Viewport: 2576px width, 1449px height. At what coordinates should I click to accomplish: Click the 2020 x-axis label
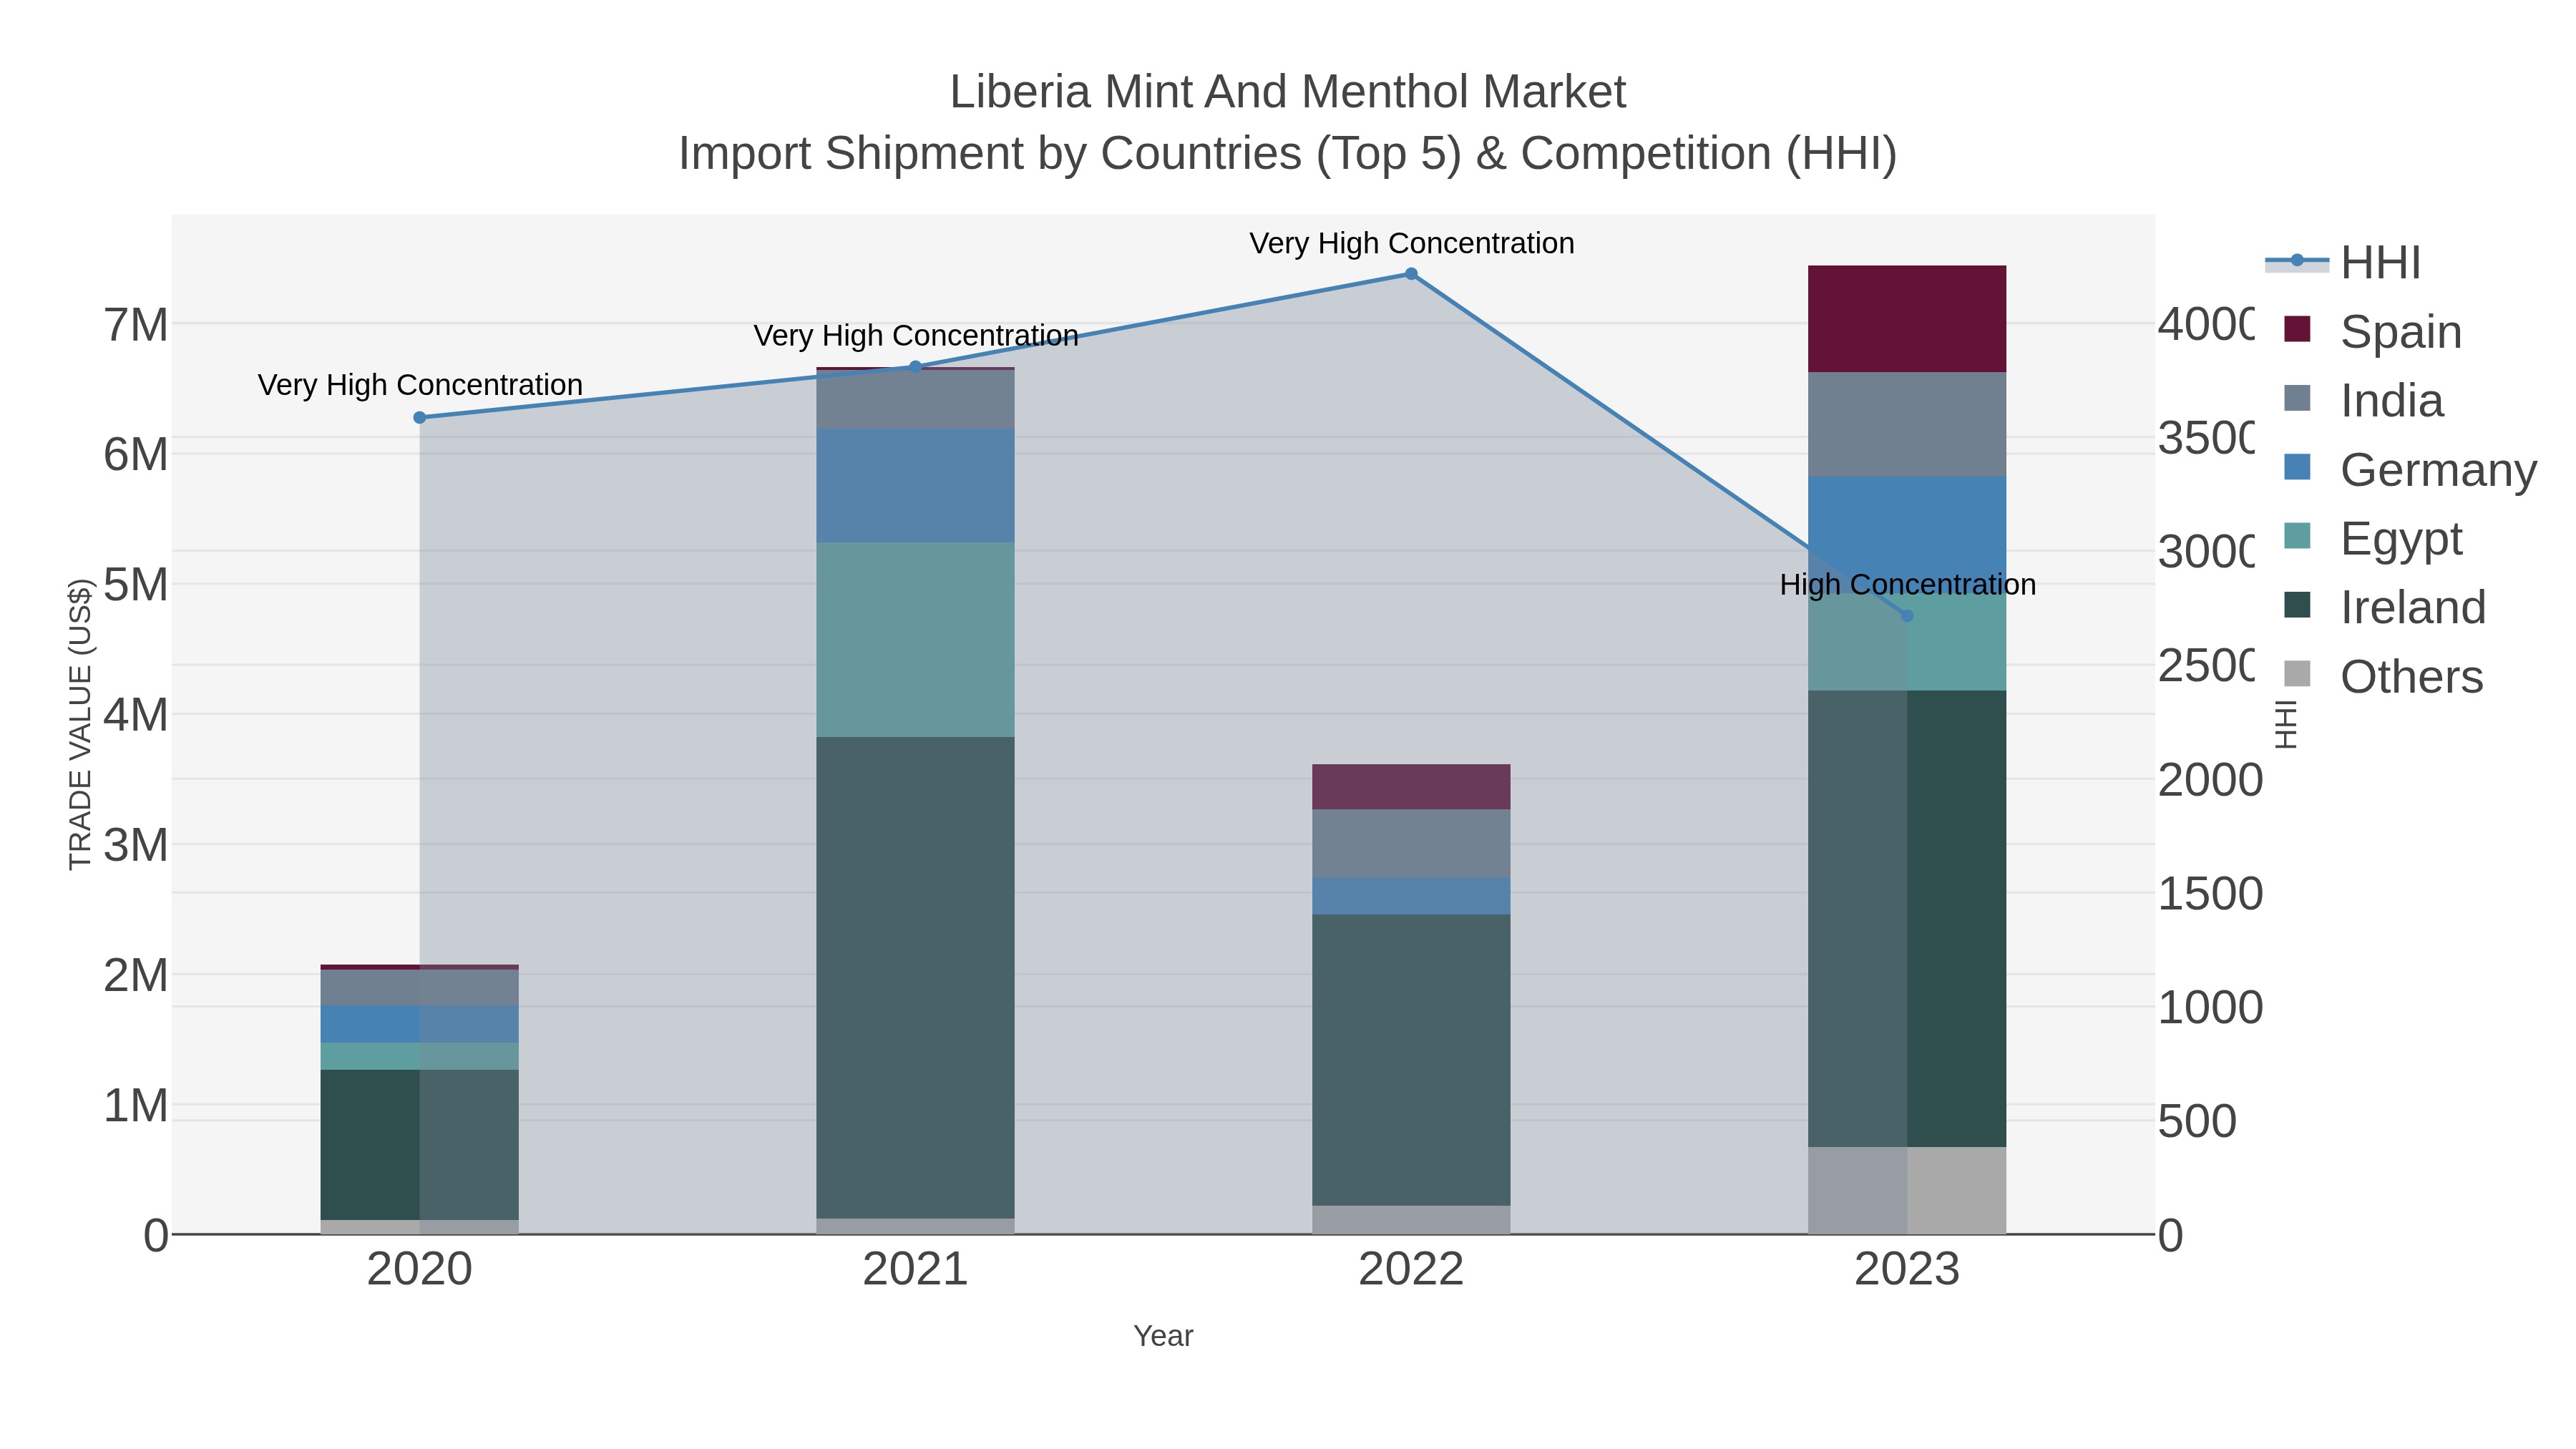coord(420,1270)
